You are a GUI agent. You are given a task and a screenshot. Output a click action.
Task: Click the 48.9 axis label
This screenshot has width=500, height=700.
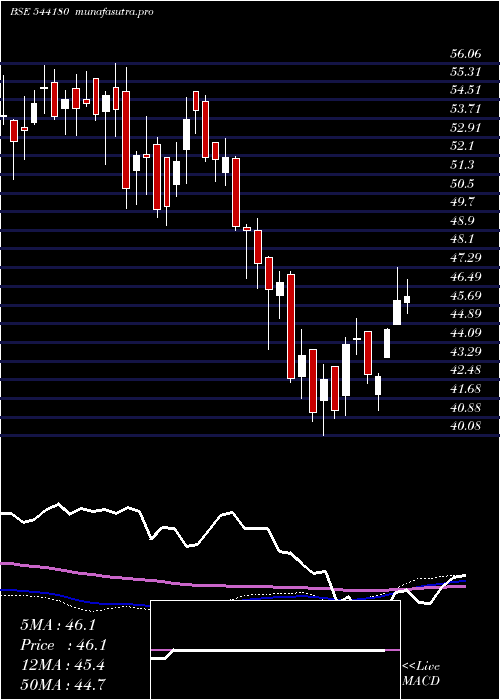tap(462, 221)
